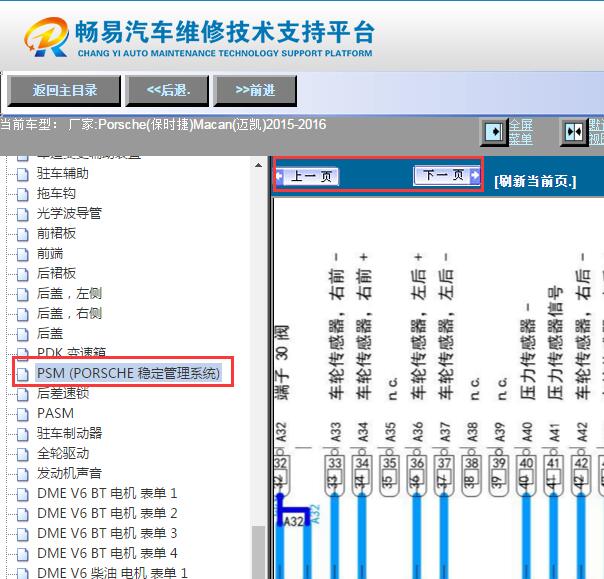
Task: Click the full-screen menu arrow icon
Action: click(494, 132)
